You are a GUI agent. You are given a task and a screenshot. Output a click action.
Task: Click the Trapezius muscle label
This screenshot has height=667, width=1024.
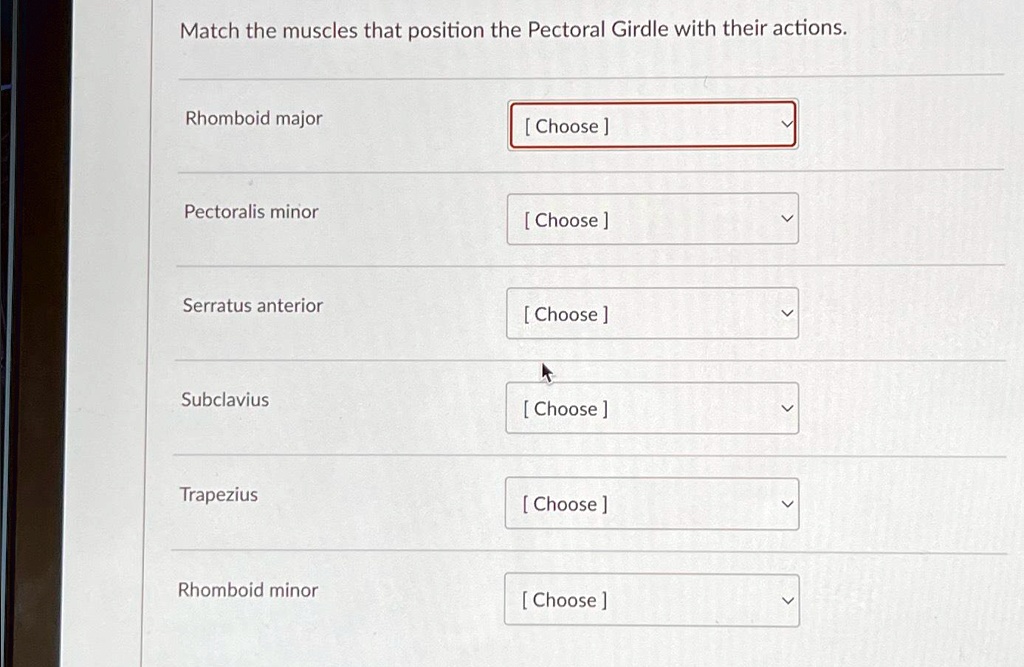[219, 495]
